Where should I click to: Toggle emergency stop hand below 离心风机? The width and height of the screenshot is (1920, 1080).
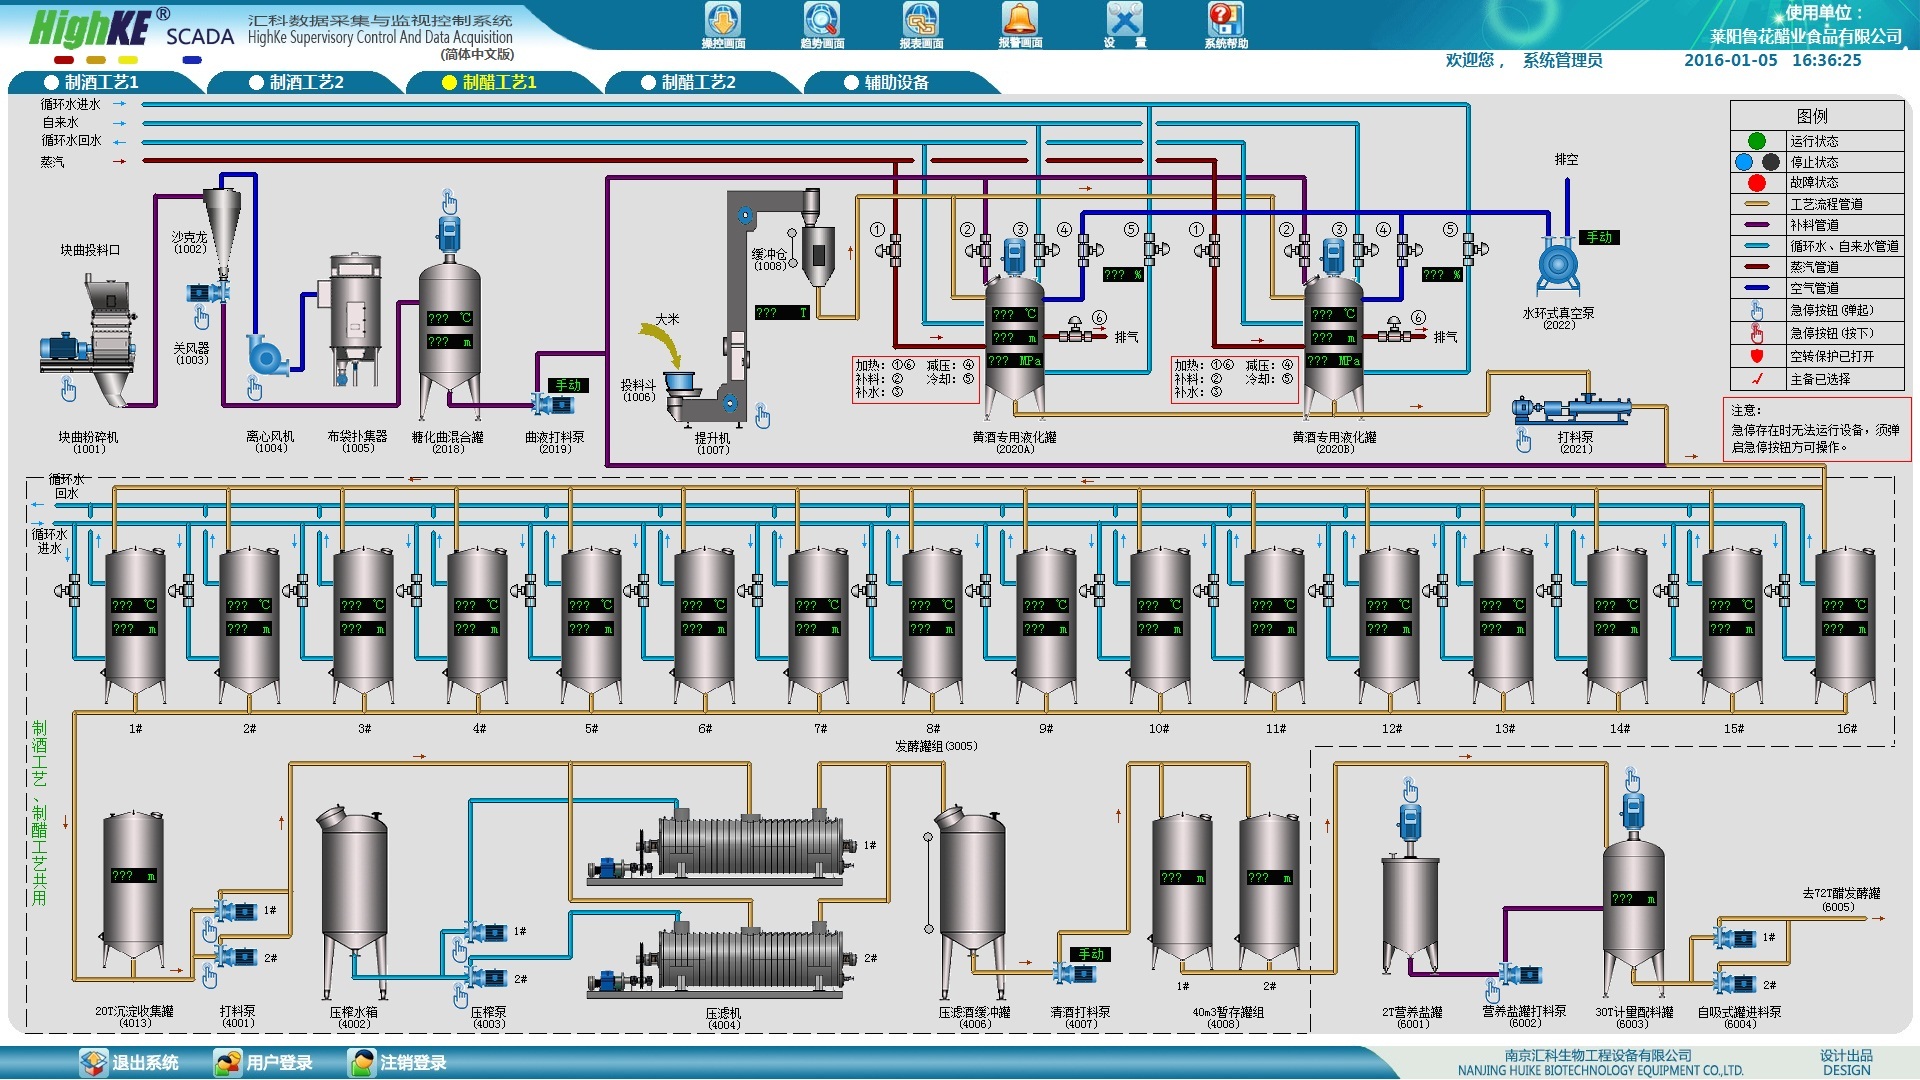tap(254, 388)
